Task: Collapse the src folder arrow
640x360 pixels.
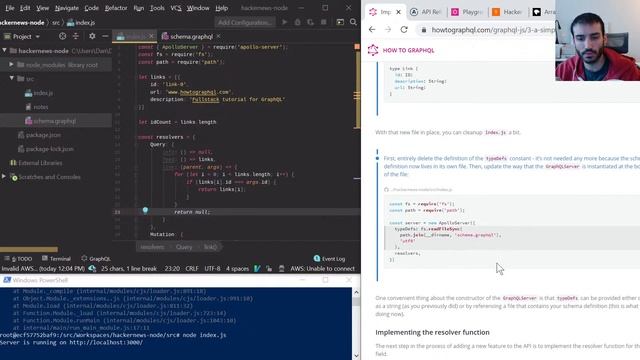Action: click(11, 78)
